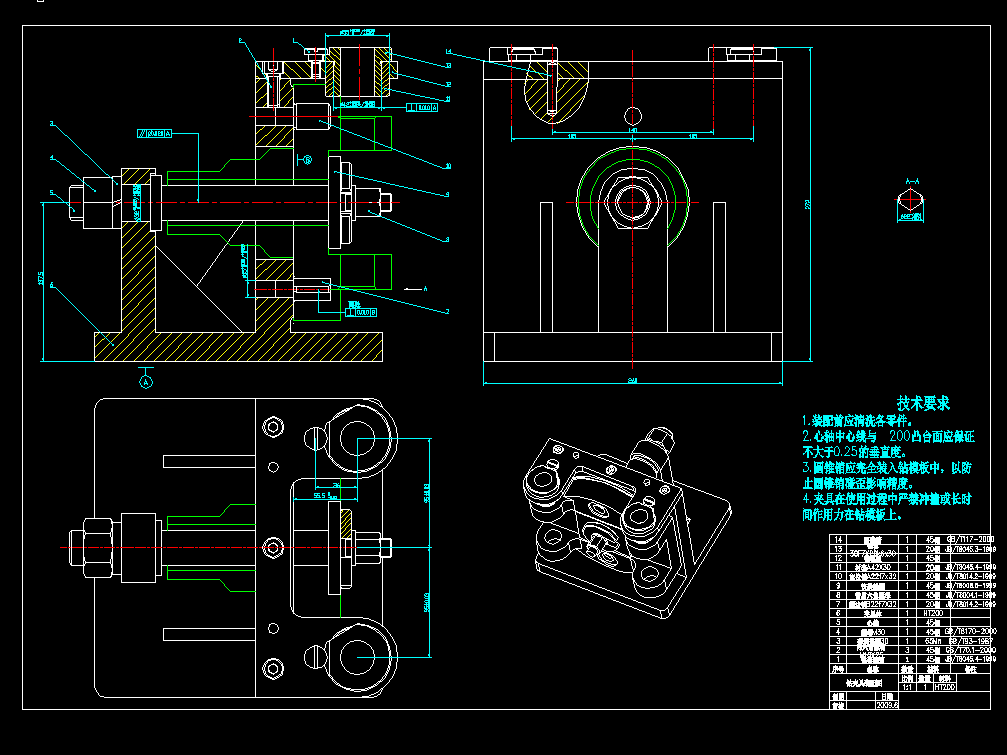Viewport: 1007px width, 755px height.
Task: Click the 1:1 scale cell
Action: (907, 687)
